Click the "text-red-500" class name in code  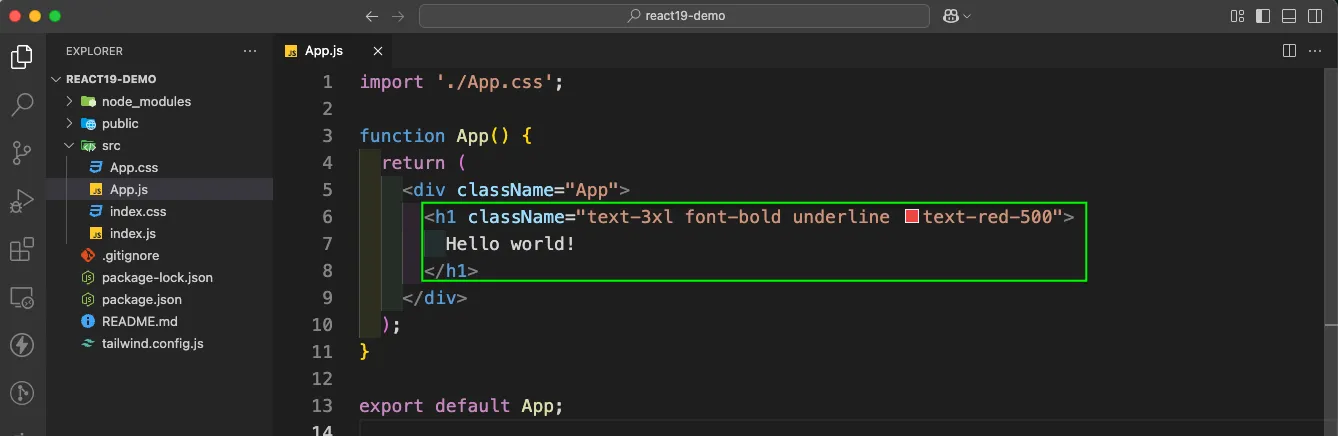click(x=988, y=216)
